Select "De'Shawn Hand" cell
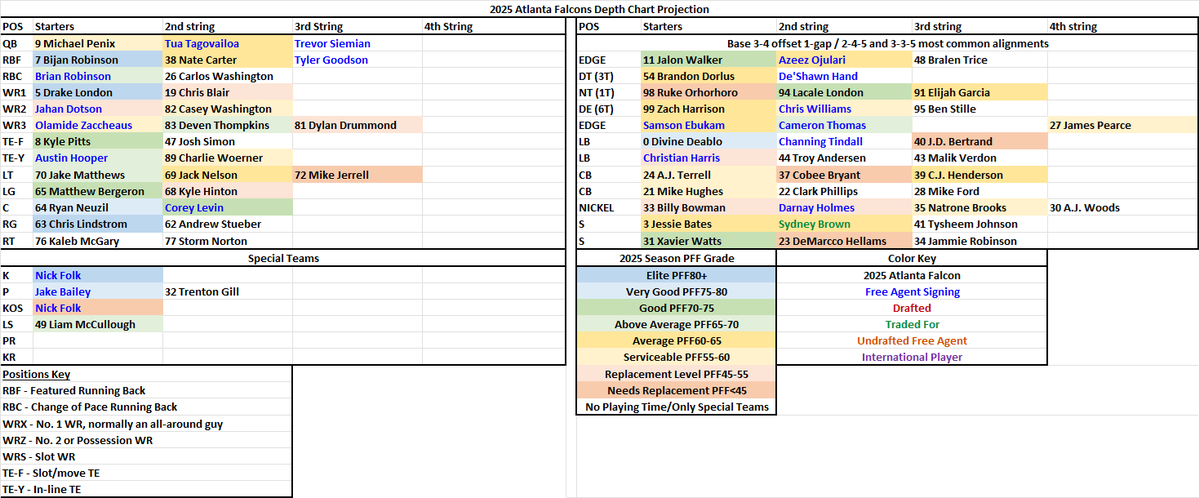1199x498 pixels. point(844,76)
